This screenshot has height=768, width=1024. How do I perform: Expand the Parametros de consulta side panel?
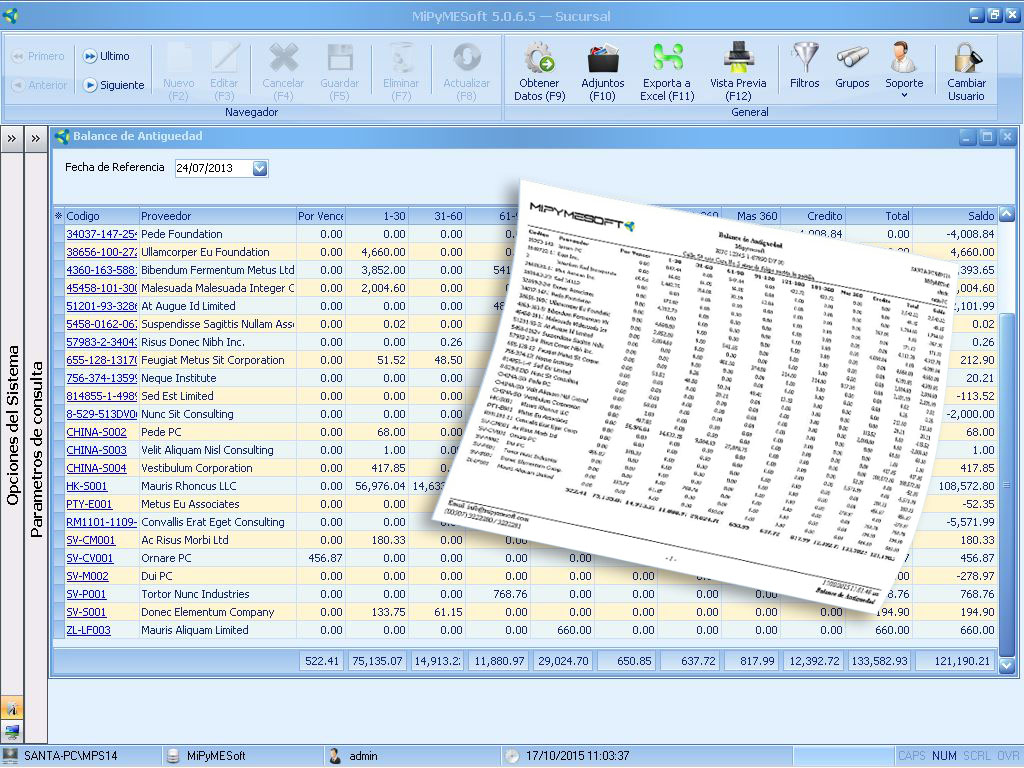pos(35,138)
